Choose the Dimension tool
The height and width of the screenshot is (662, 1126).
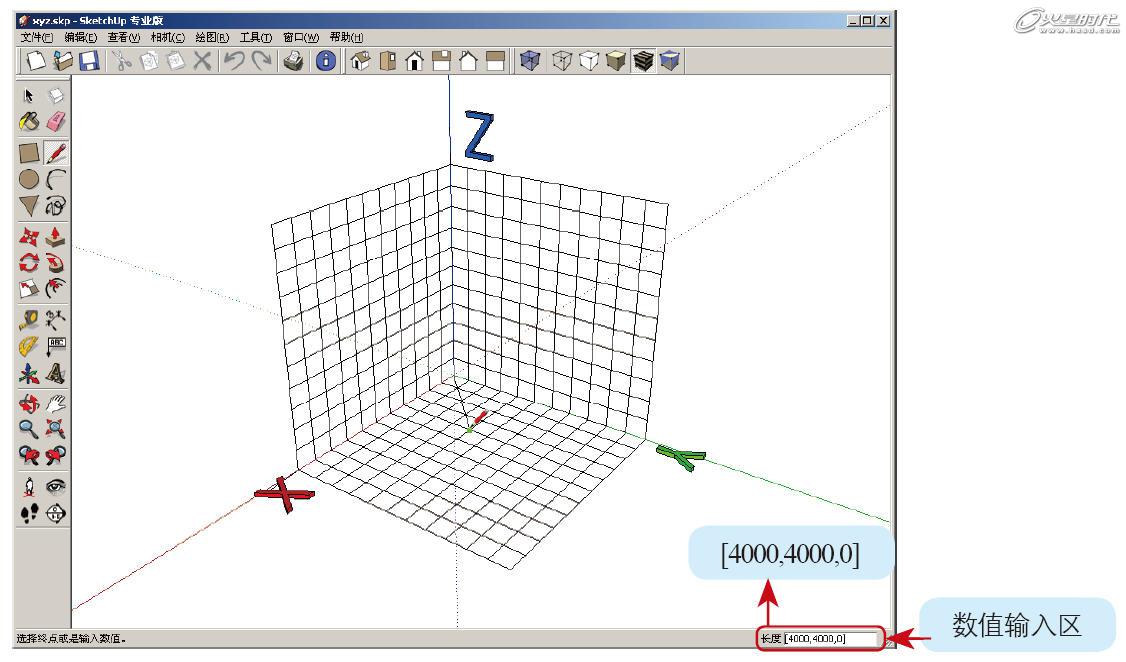point(56,320)
